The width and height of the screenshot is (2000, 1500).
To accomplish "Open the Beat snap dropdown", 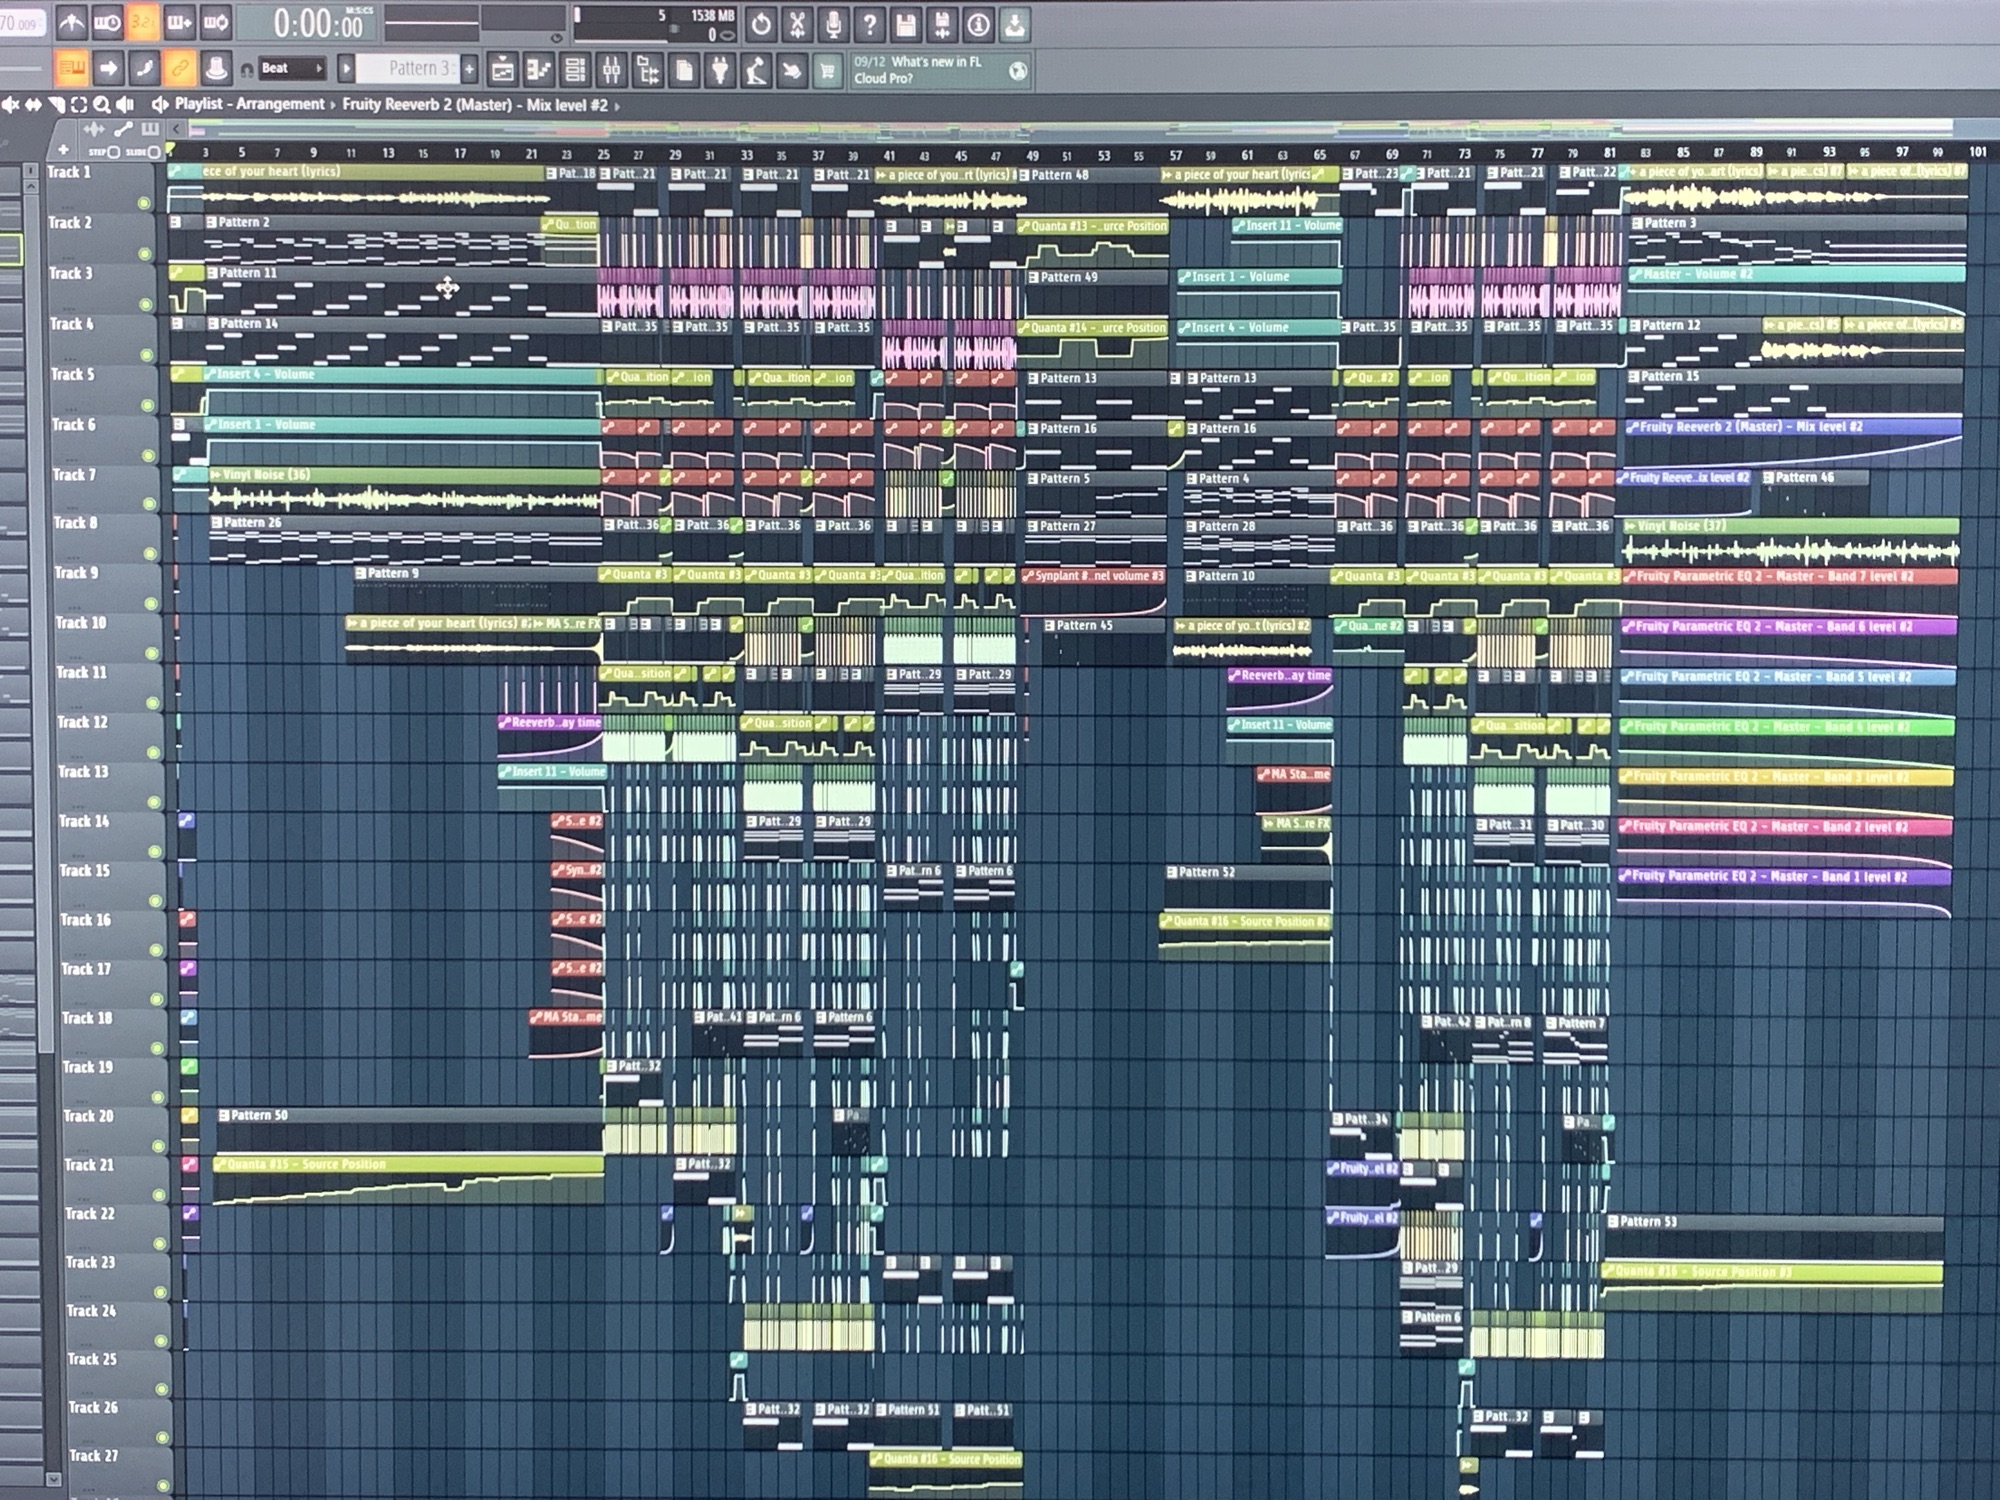I will 291,69.
